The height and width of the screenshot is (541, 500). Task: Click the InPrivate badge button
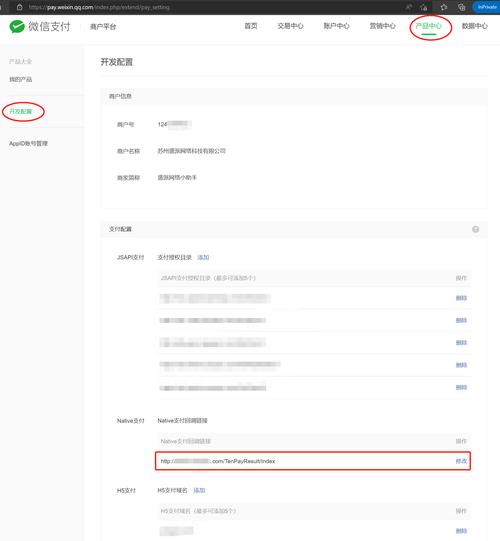tap(487, 7)
